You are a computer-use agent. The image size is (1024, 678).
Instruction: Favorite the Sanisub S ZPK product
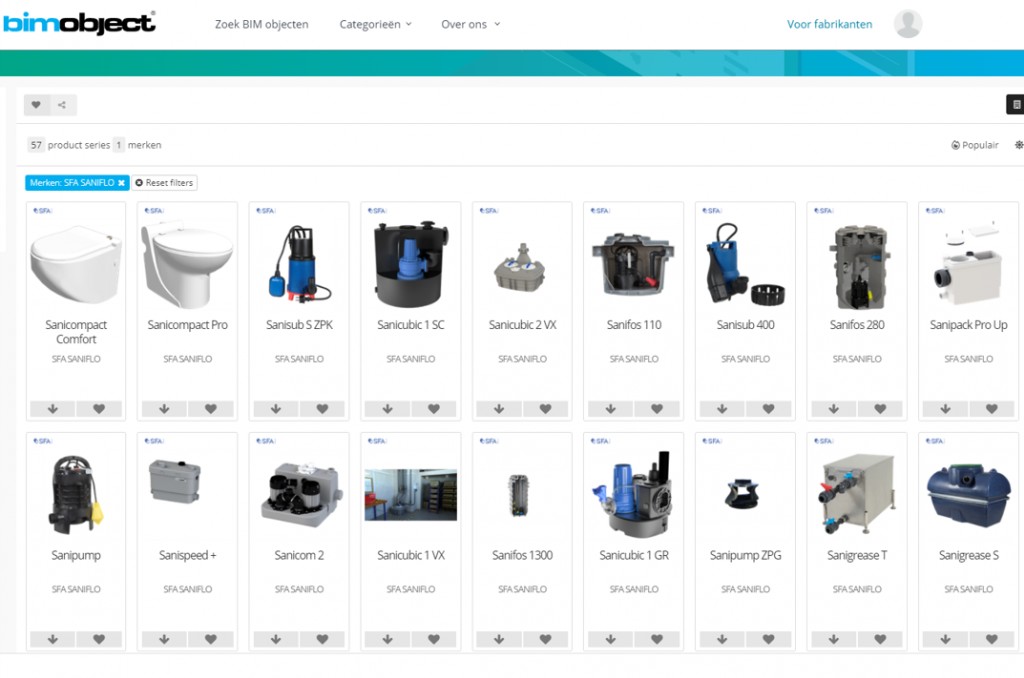(x=322, y=409)
